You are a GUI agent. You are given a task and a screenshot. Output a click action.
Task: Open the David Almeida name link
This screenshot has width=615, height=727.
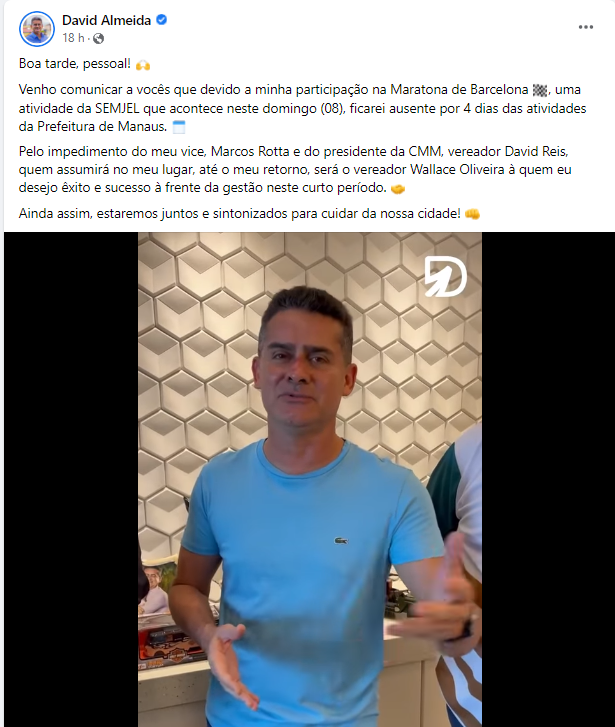107,20
